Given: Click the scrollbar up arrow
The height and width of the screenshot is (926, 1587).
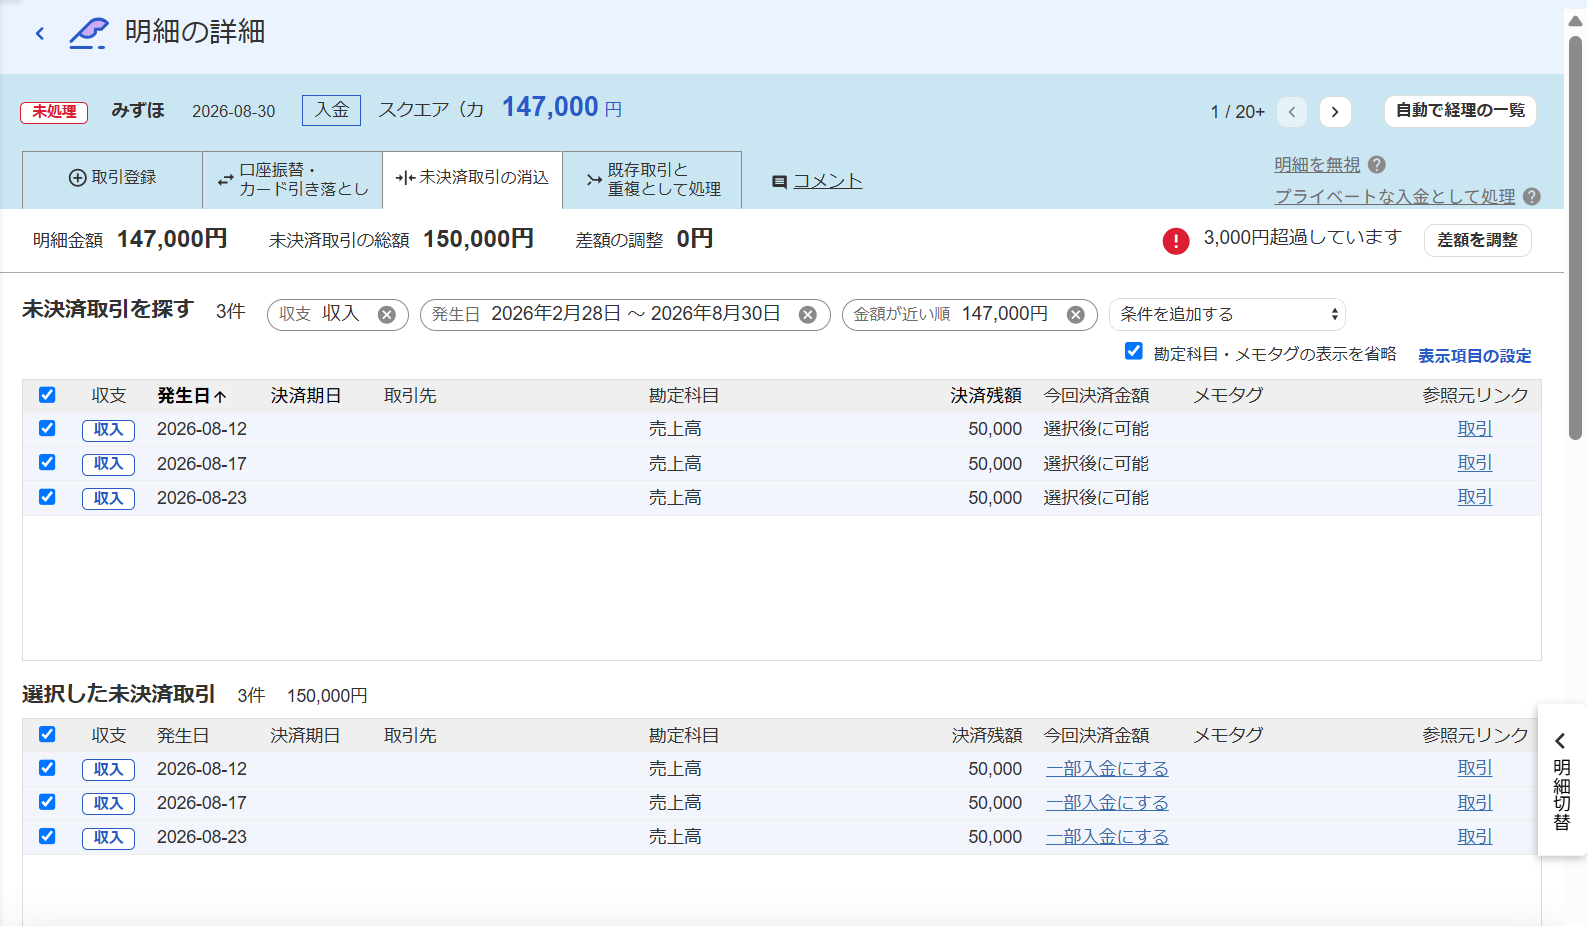Looking at the screenshot, I should [x=1575, y=20].
